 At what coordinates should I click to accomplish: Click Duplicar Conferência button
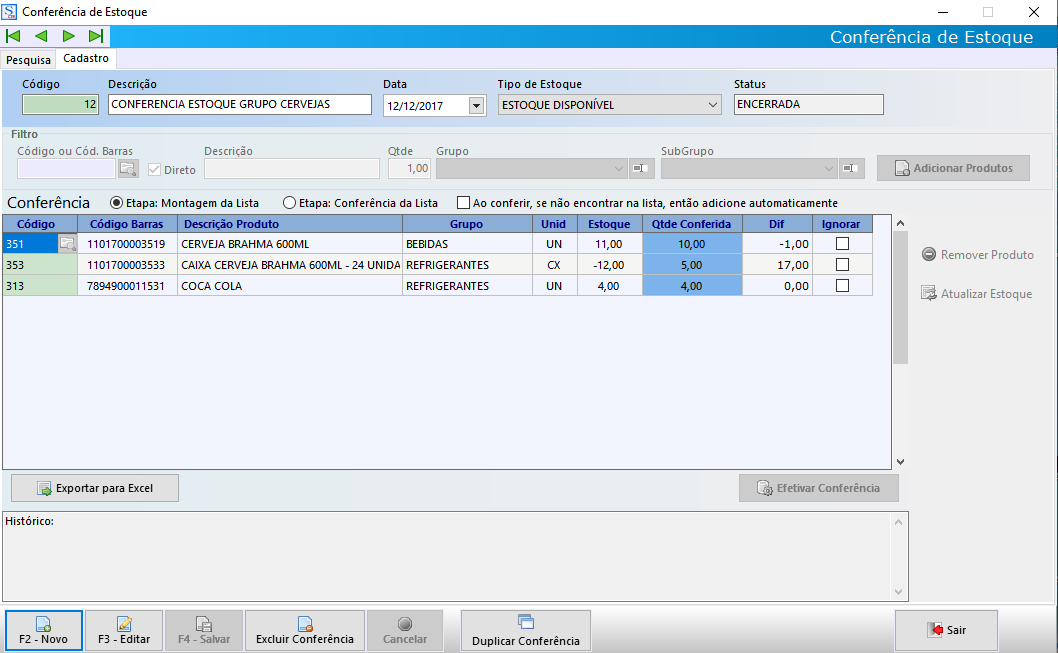point(525,631)
